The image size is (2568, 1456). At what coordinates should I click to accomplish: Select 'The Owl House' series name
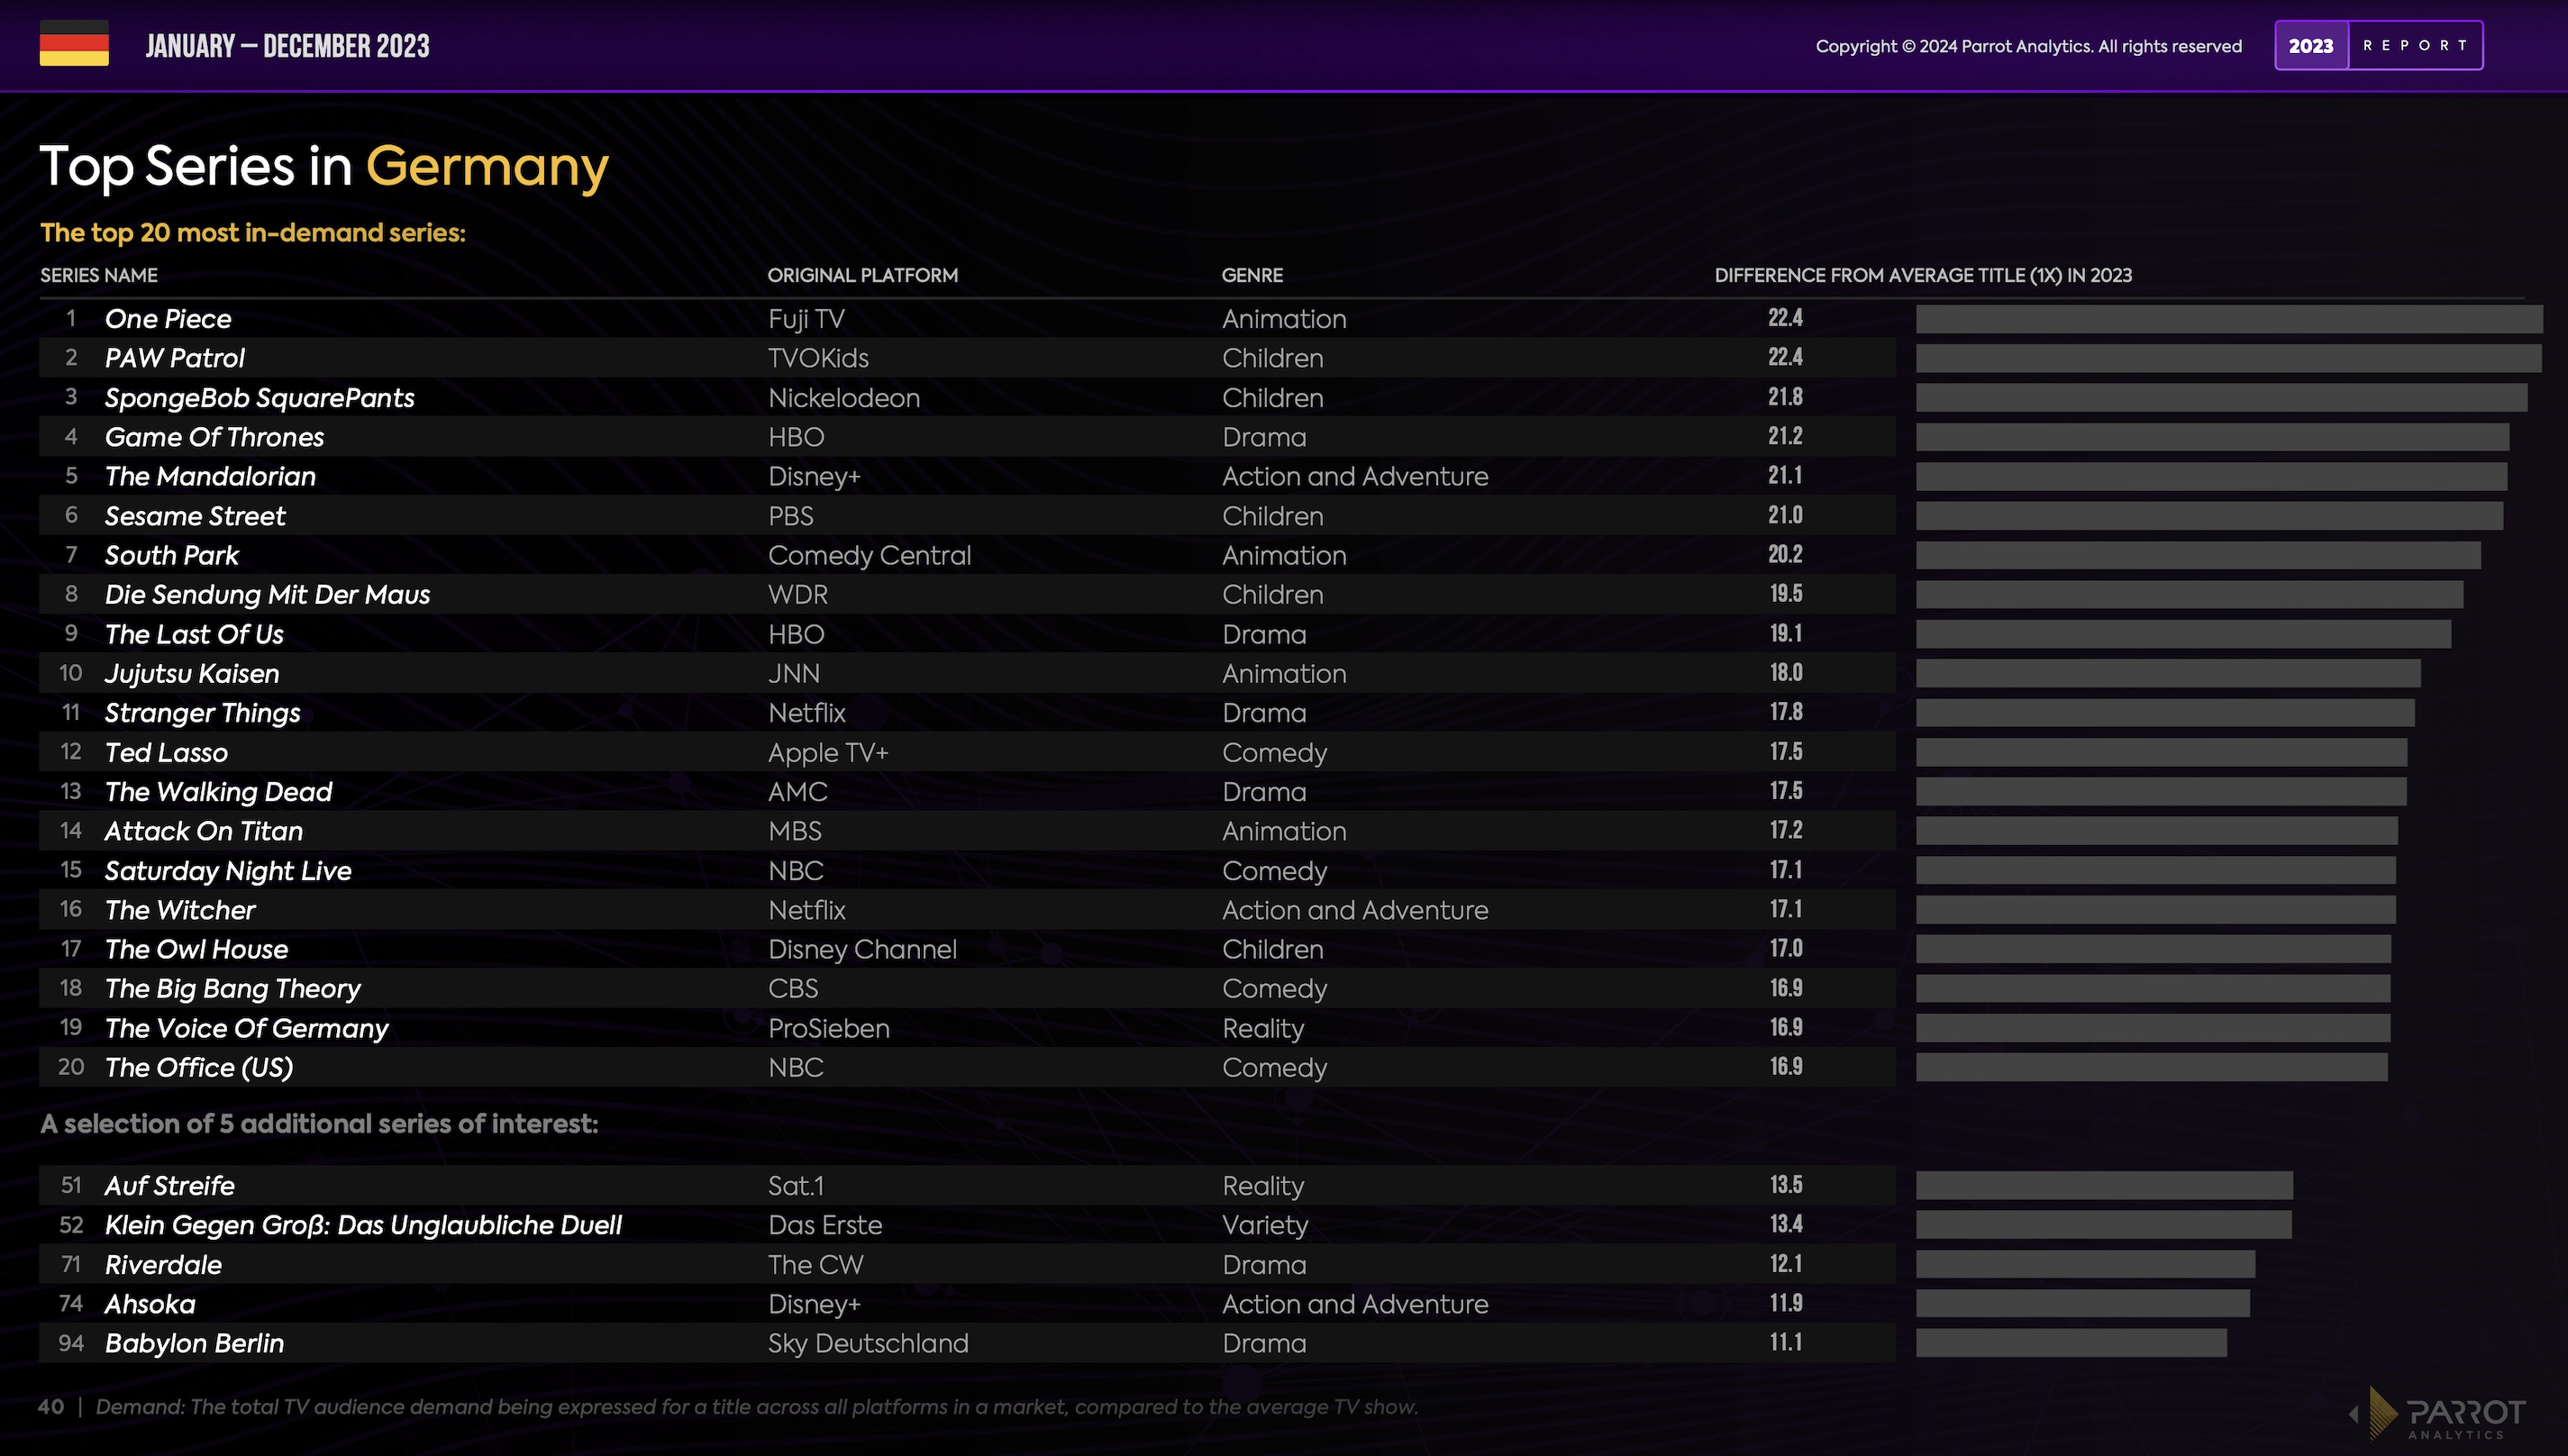(196, 949)
